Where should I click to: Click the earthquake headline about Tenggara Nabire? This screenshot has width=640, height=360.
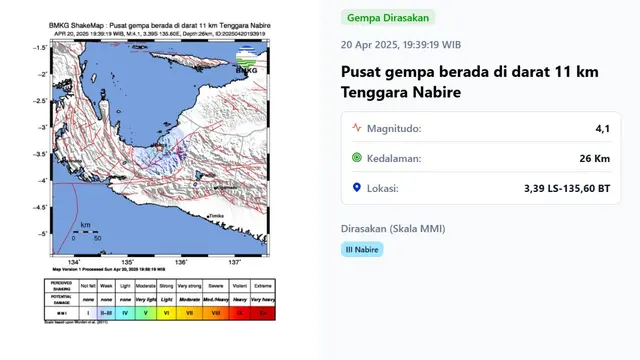[470, 82]
